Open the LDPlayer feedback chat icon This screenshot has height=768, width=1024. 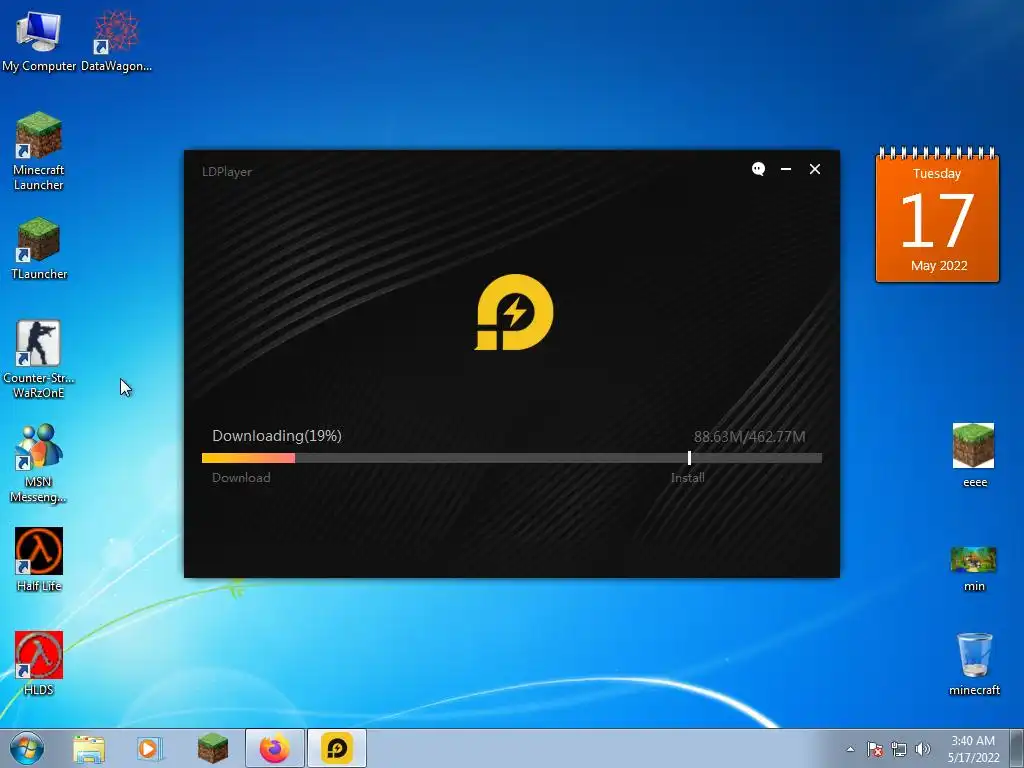point(758,169)
